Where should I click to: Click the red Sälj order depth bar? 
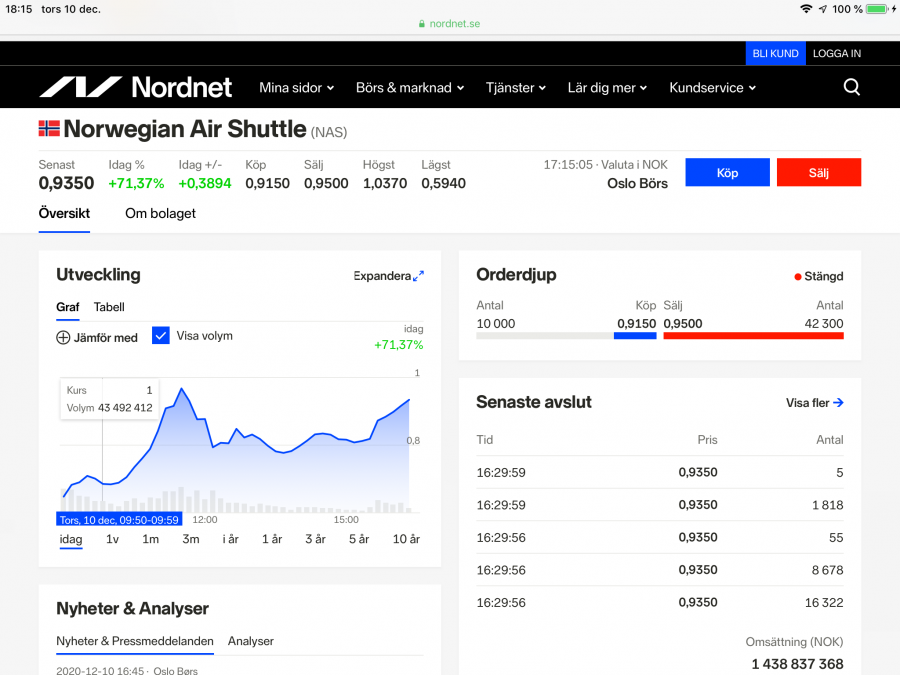[753, 336]
